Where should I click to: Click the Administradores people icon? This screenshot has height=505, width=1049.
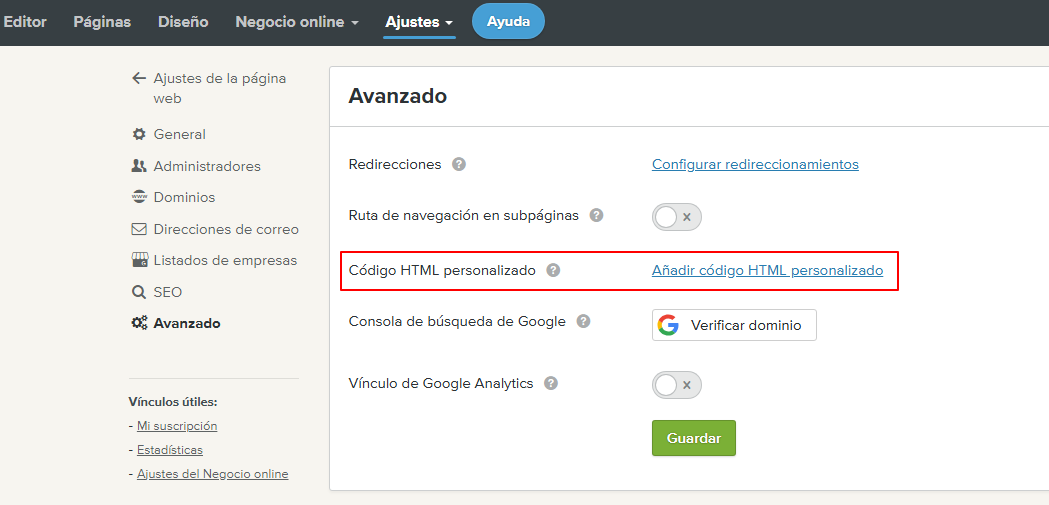[x=138, y=166]
